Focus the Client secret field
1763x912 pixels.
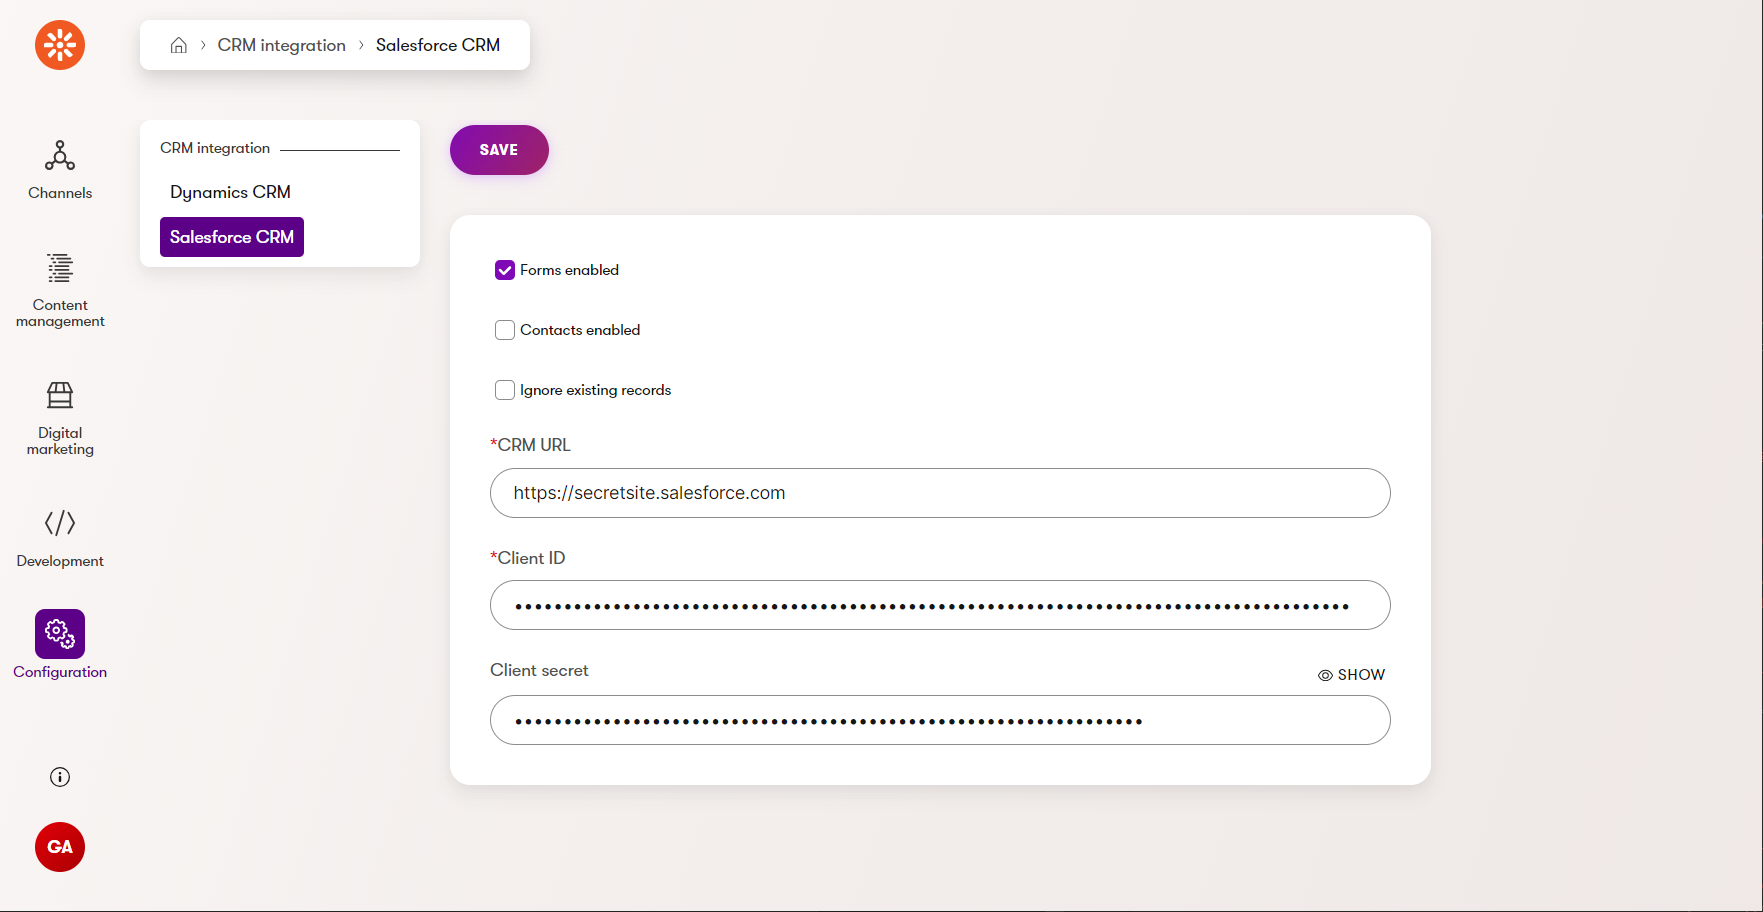(940, 720)
